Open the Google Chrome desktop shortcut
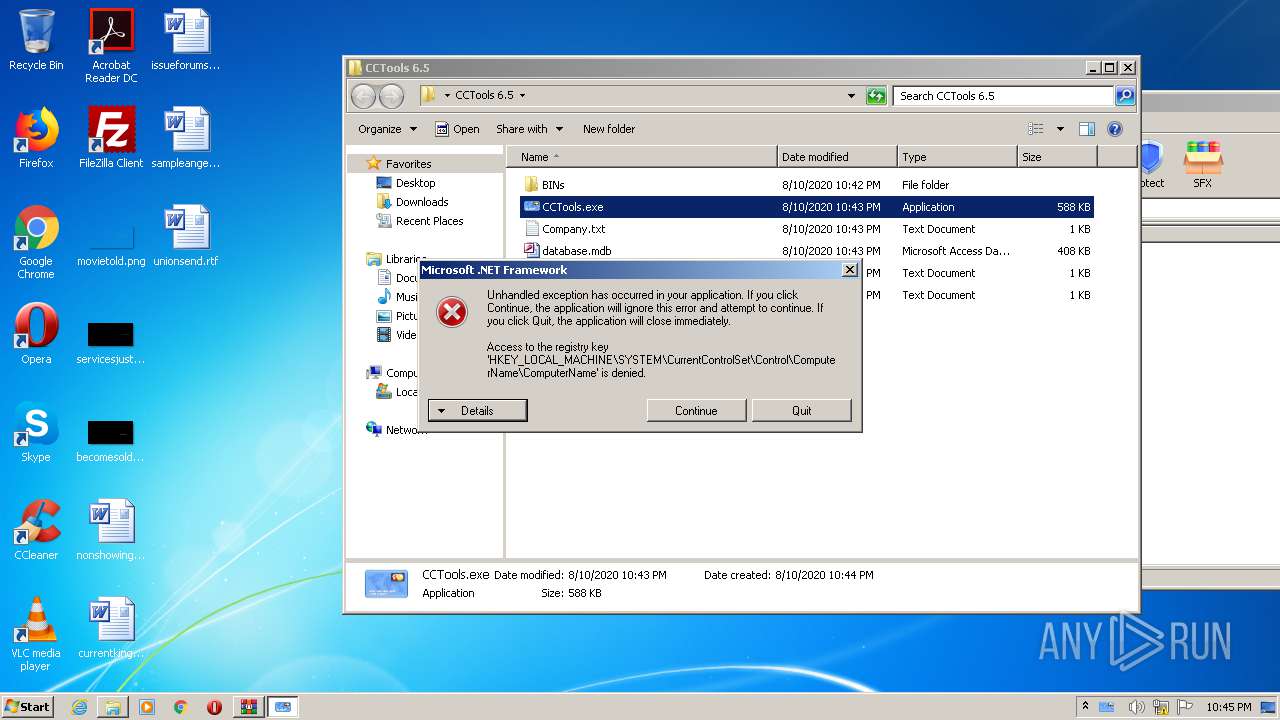Viewport: 1280px width, 720px height. tap(36, 242)
